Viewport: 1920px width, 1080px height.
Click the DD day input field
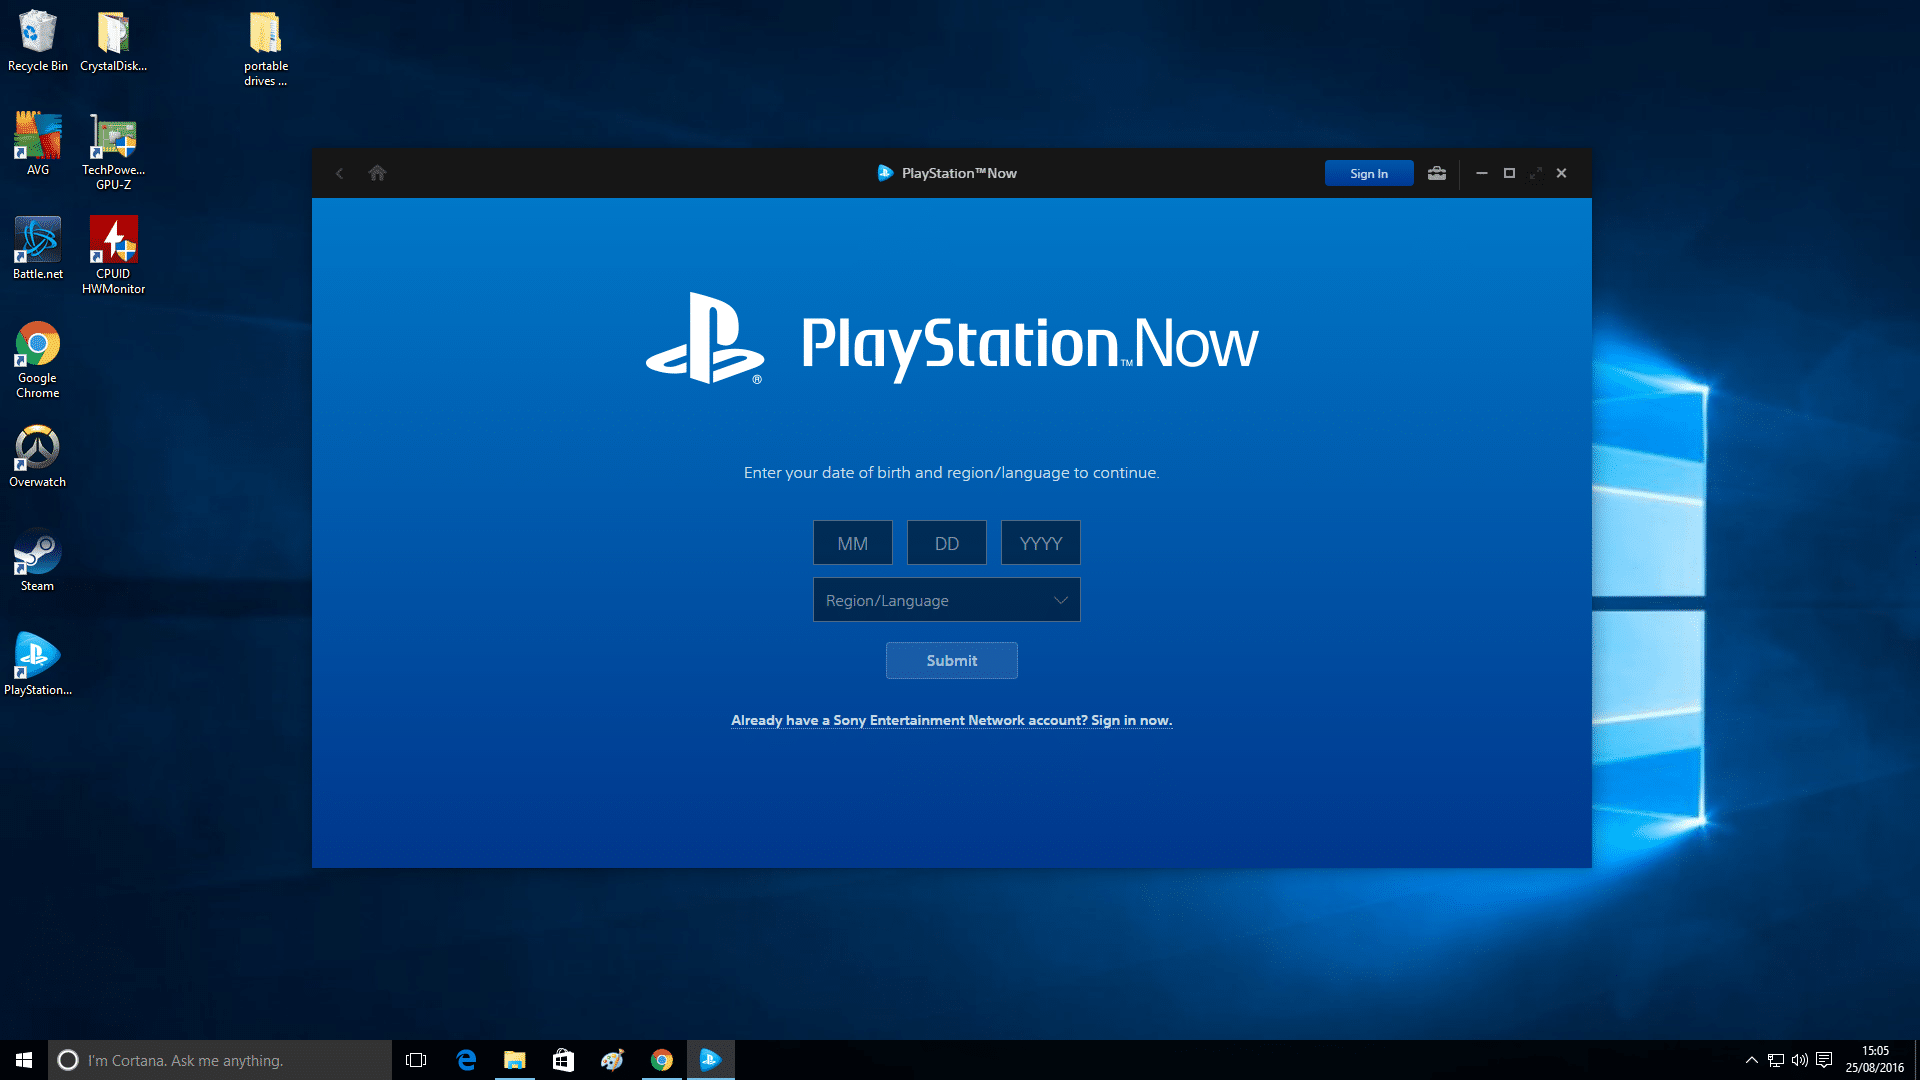click(945, 542)
